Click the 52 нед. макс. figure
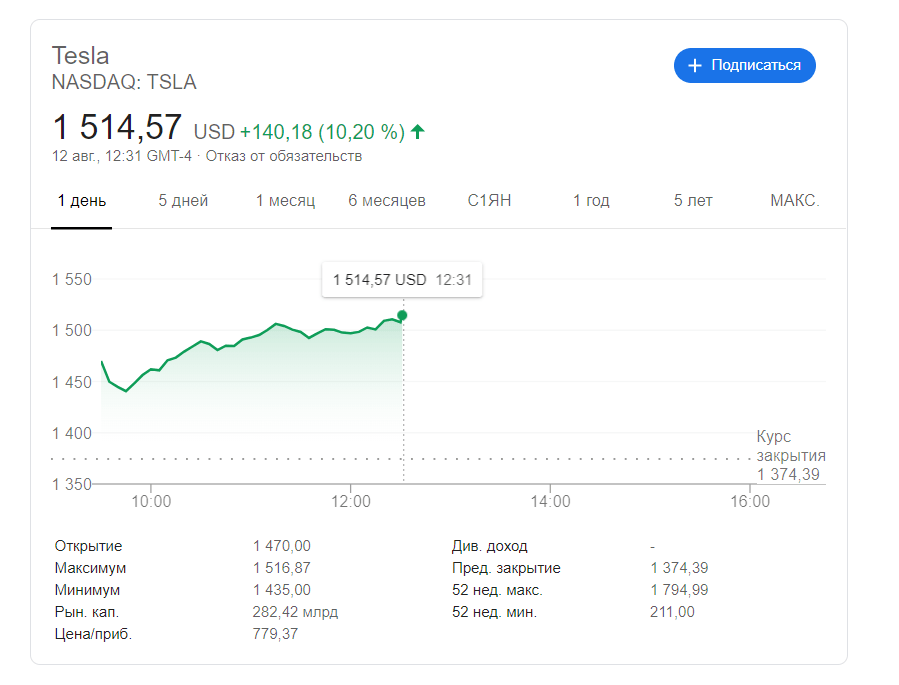This screenshot has width=899, height=685. 680,589
